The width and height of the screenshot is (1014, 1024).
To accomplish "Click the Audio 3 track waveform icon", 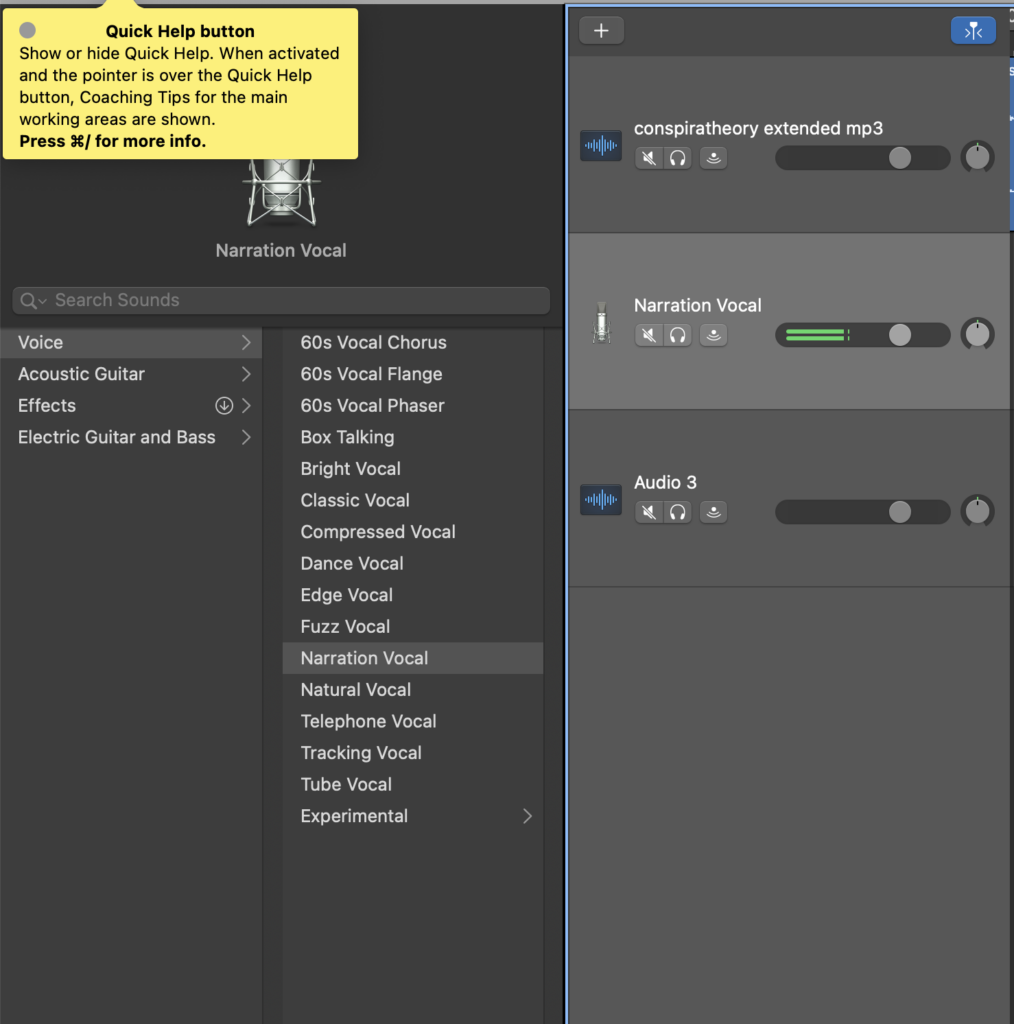I will tap(601, 500).
